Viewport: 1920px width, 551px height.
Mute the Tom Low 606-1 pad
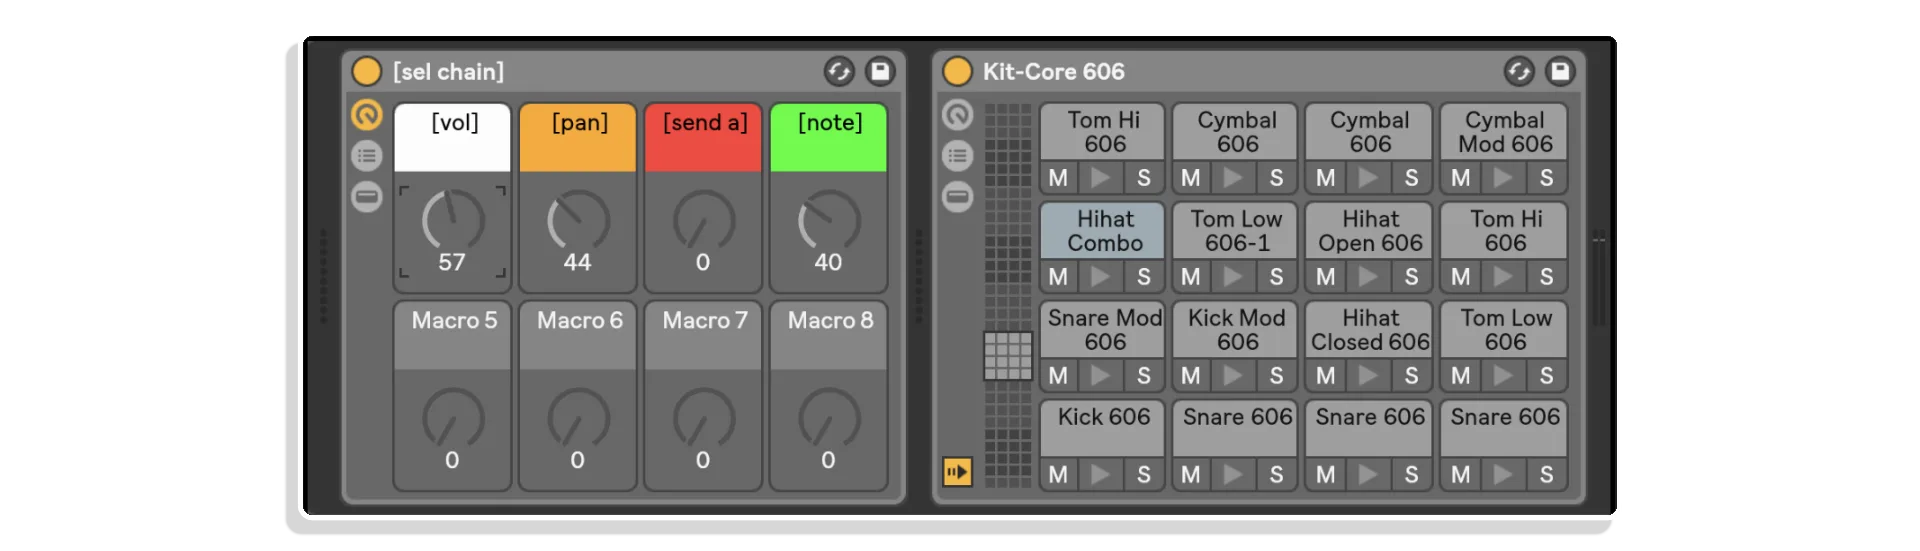[1191, 276]
